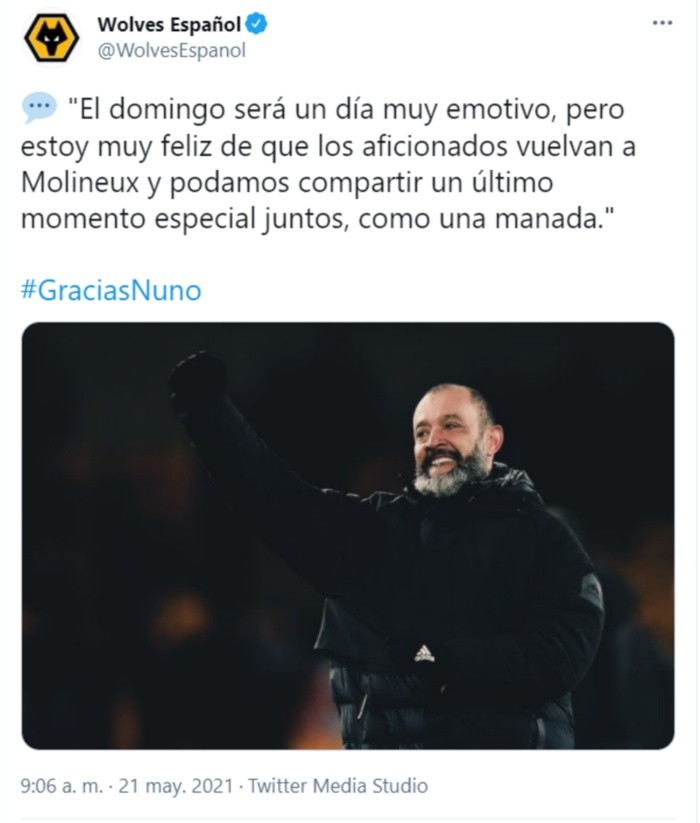Open the Twitter Media Studio source link
The image size is (700, 823).
[338, 786]
